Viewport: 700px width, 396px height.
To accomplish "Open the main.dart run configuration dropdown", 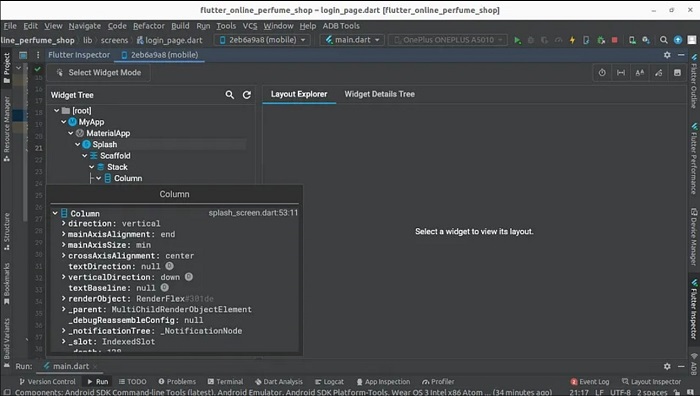I will [x=352, y=40].
